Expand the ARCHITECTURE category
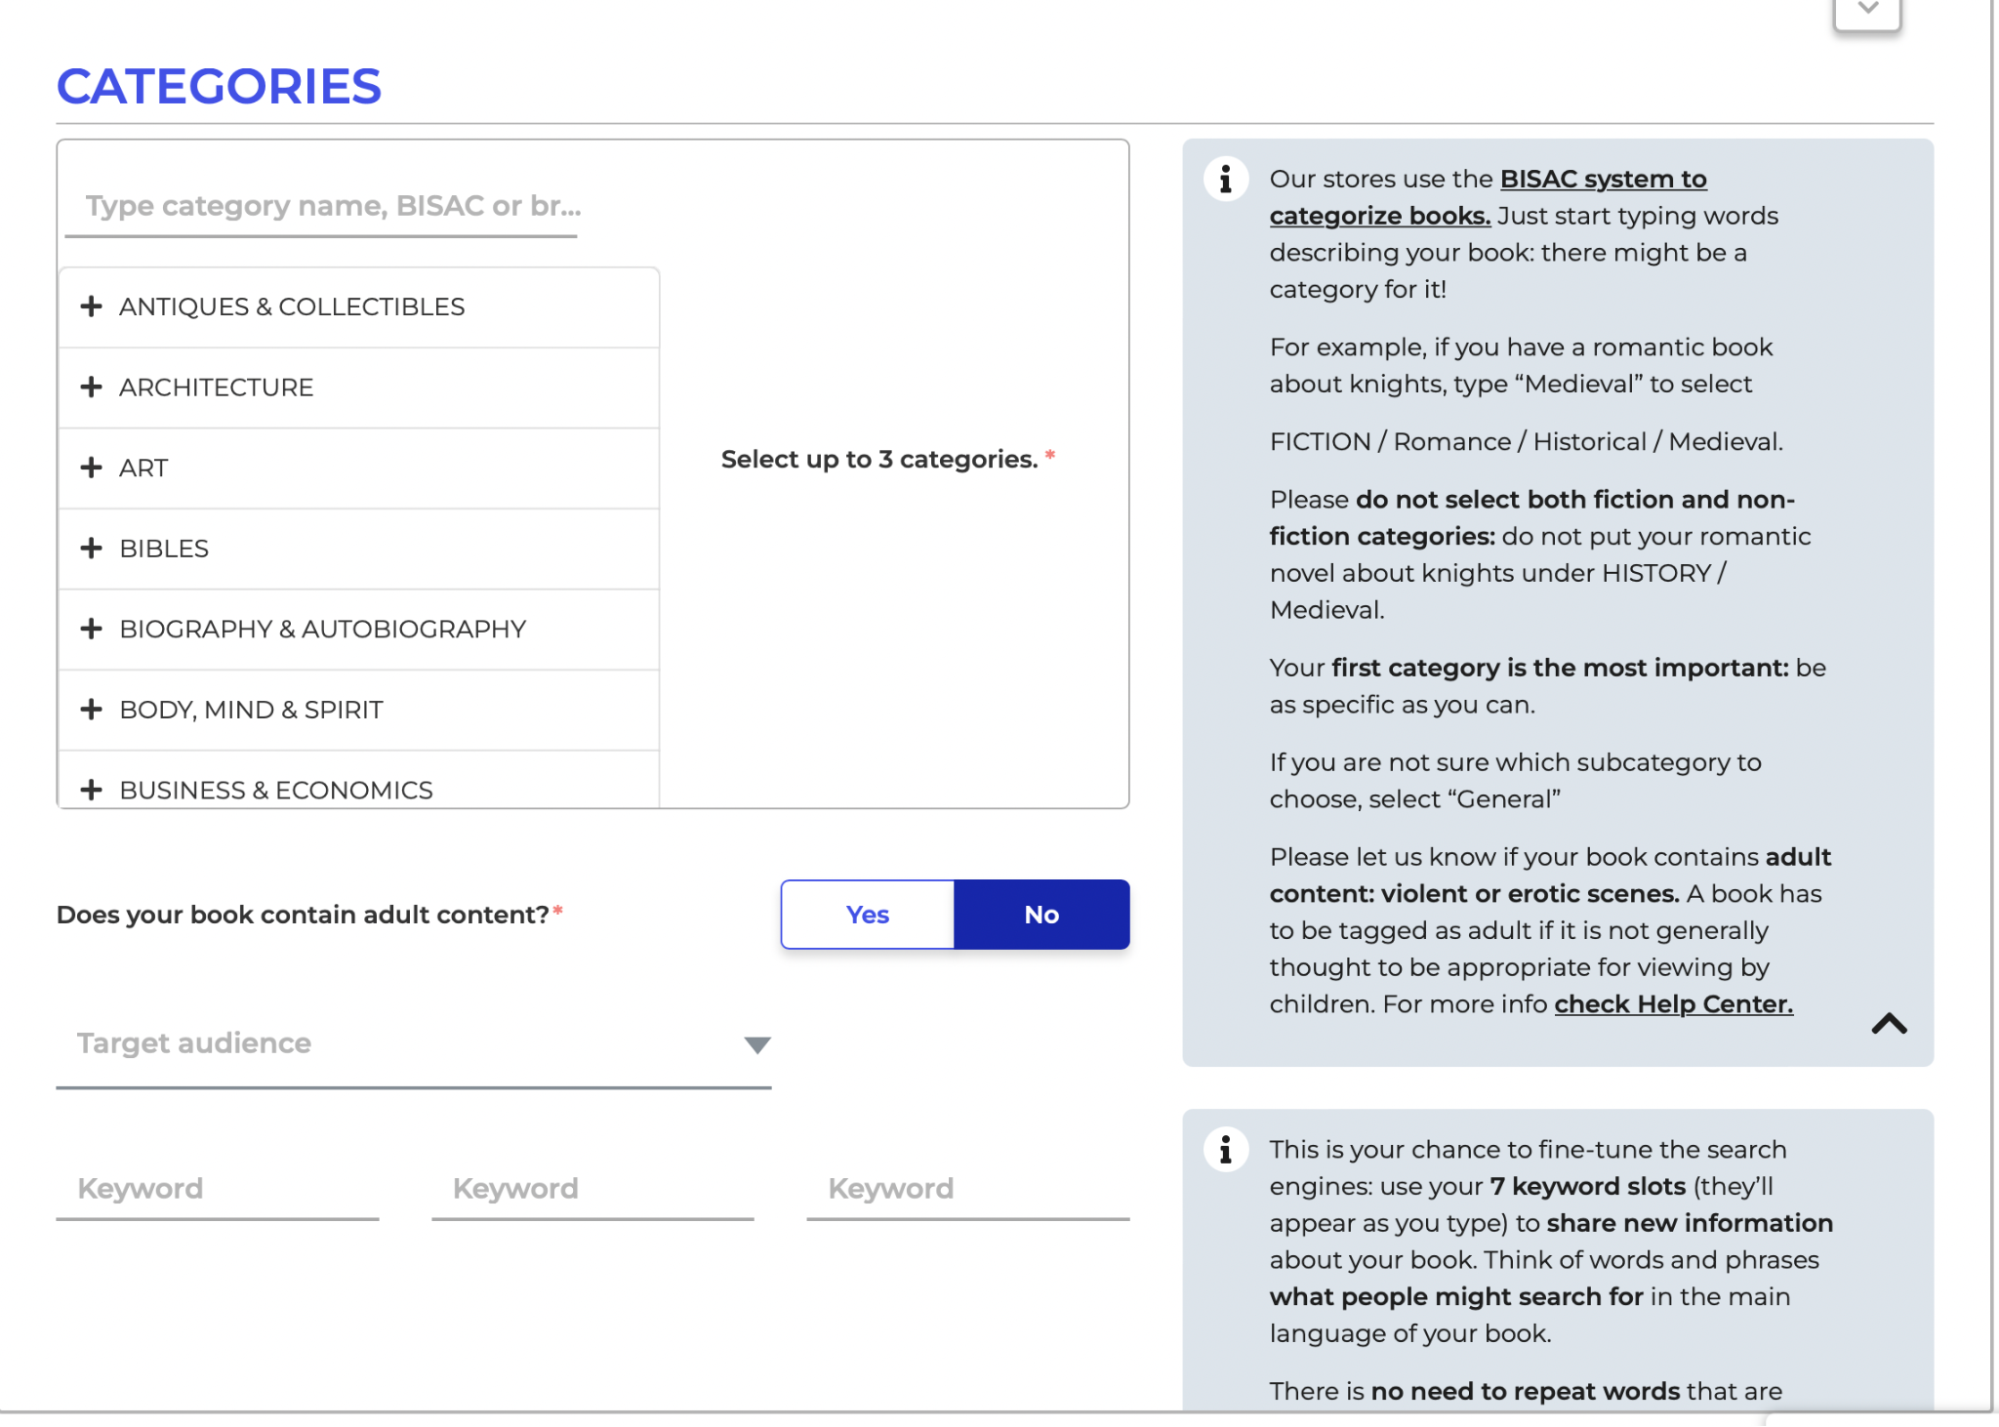The height and width of the screenshot is (1427, 1999). 92,387
